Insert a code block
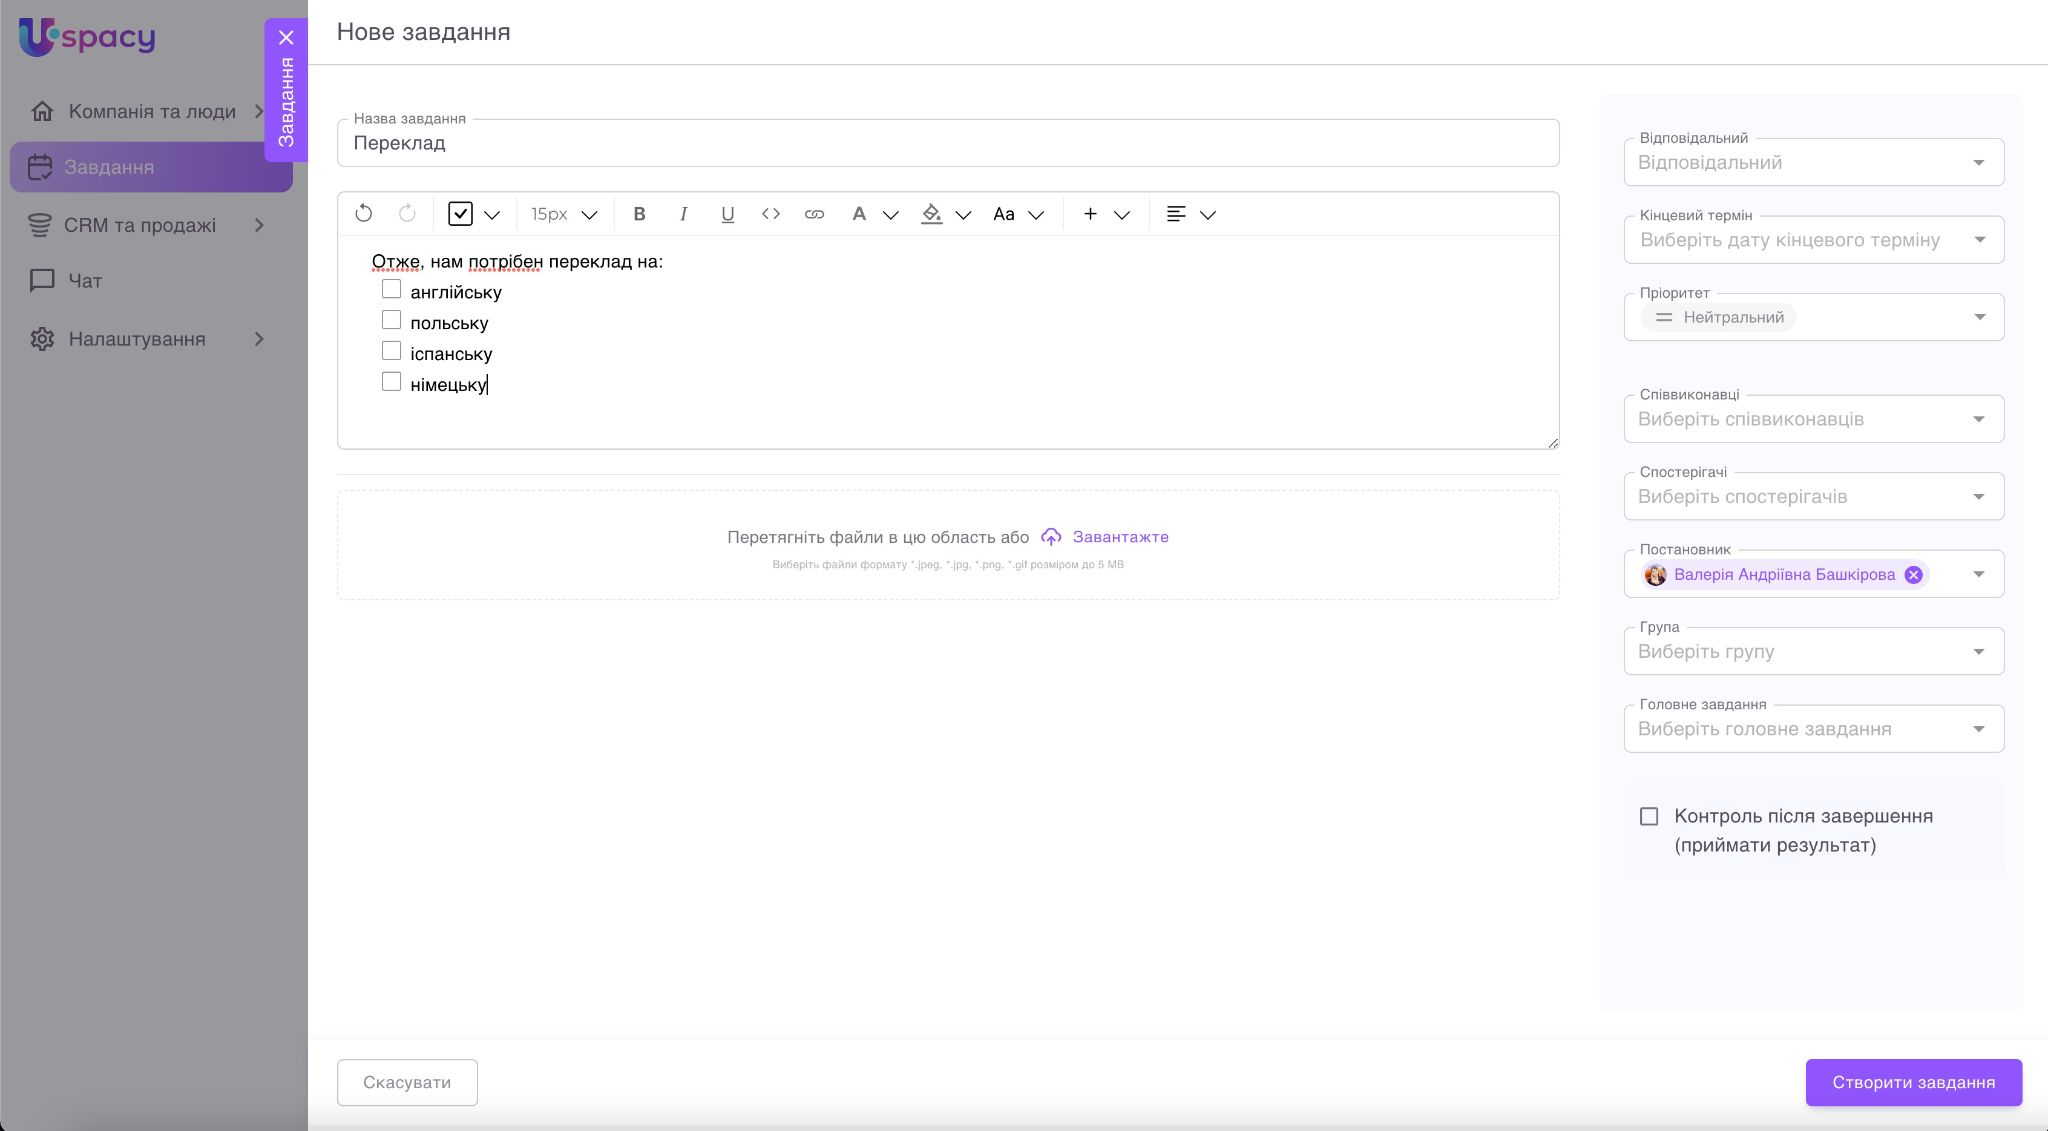2048x1131 pixels. [771, 214]
